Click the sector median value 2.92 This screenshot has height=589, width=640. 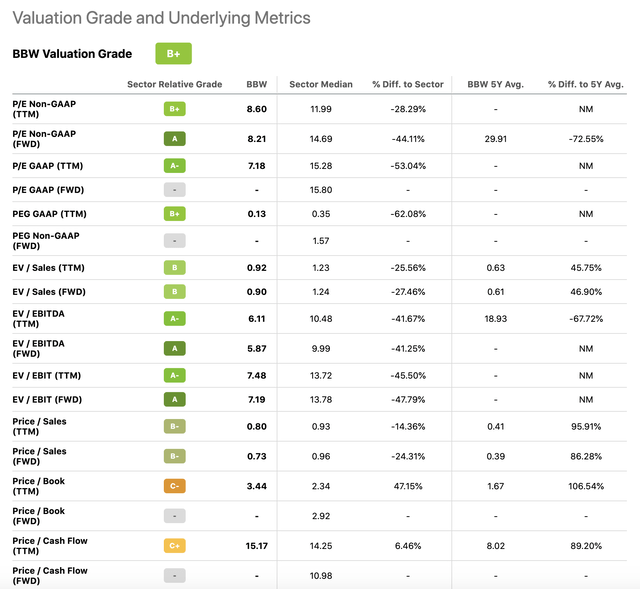pos(321,516)
